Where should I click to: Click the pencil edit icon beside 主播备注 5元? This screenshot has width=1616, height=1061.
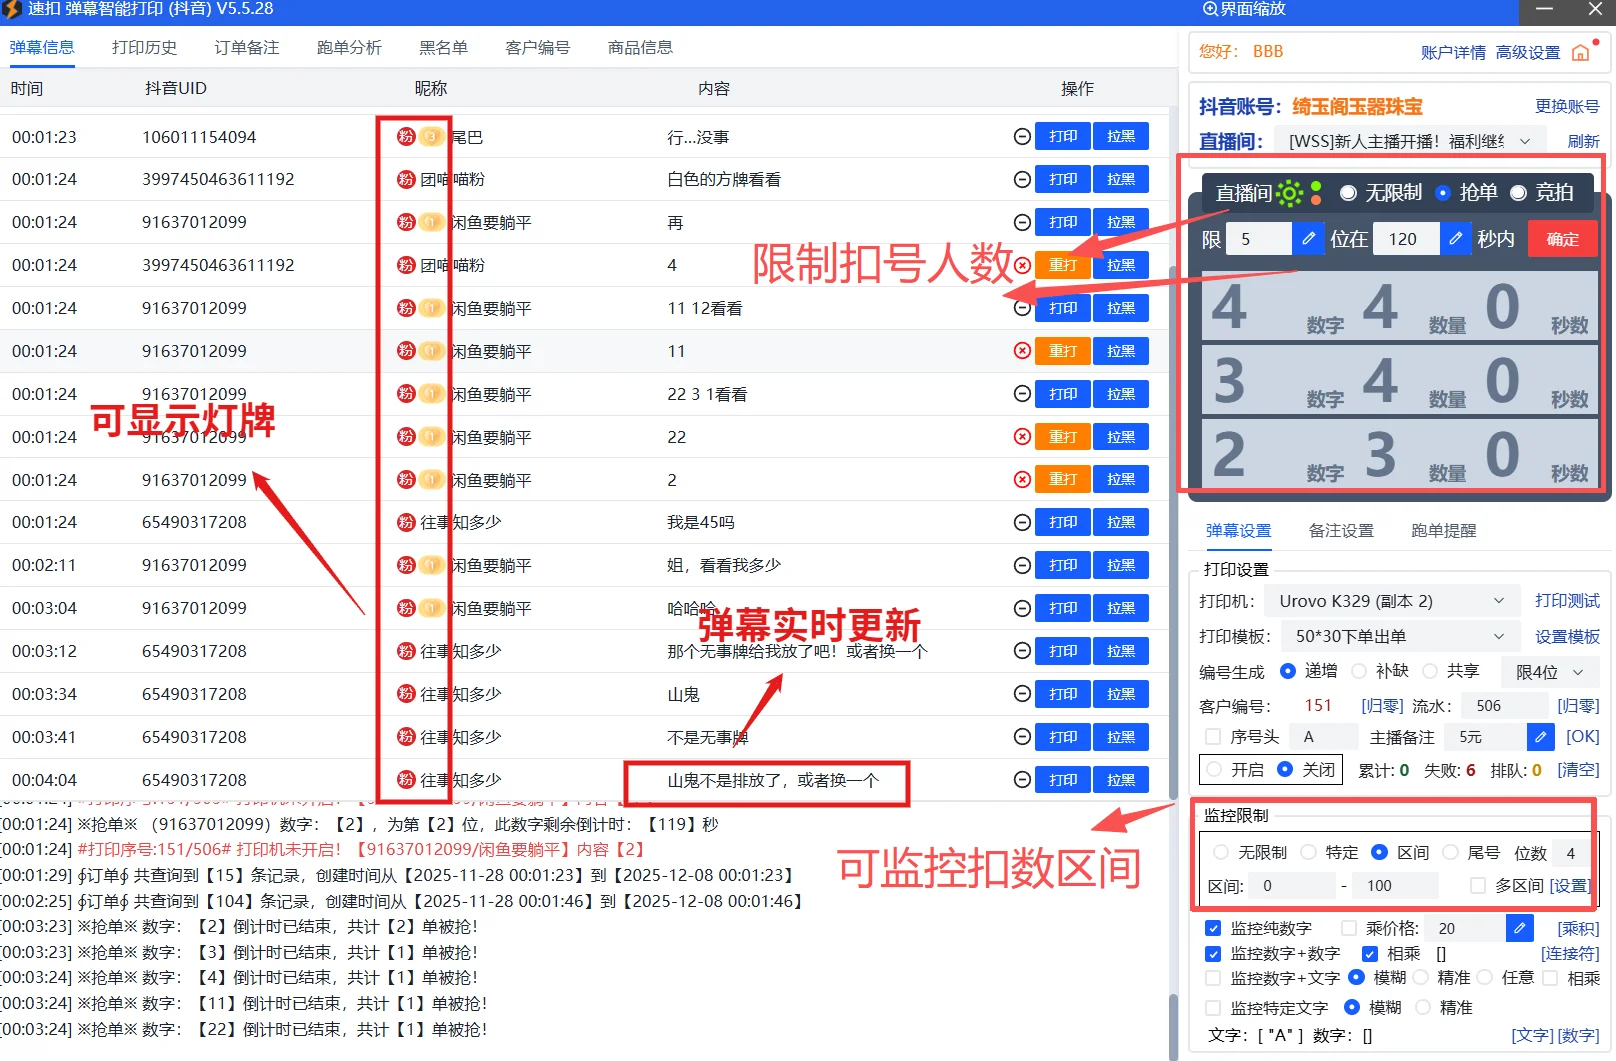point(1540,737)
